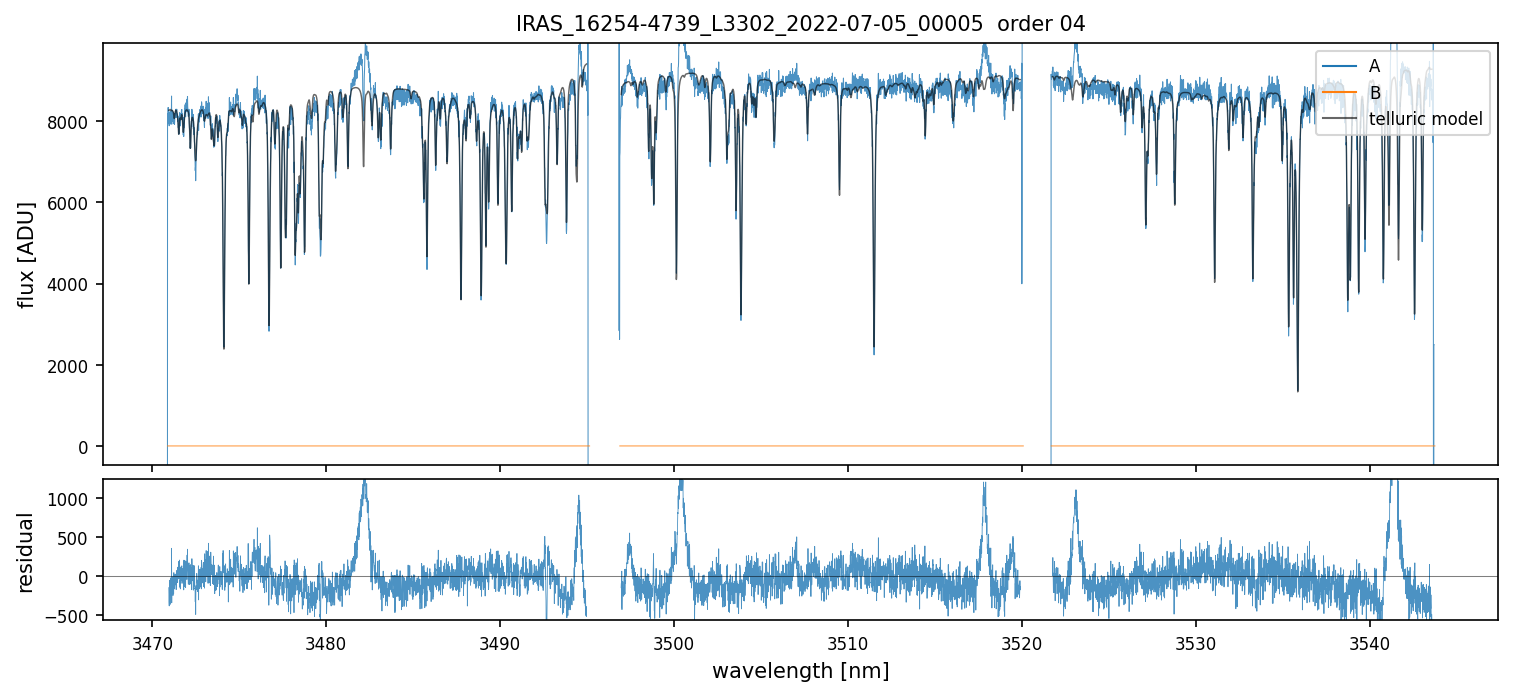Viewport: 1513px width, 696px height.
Task: Click the 3540 wavelength tick label
Action: [x=1369, y=641]
